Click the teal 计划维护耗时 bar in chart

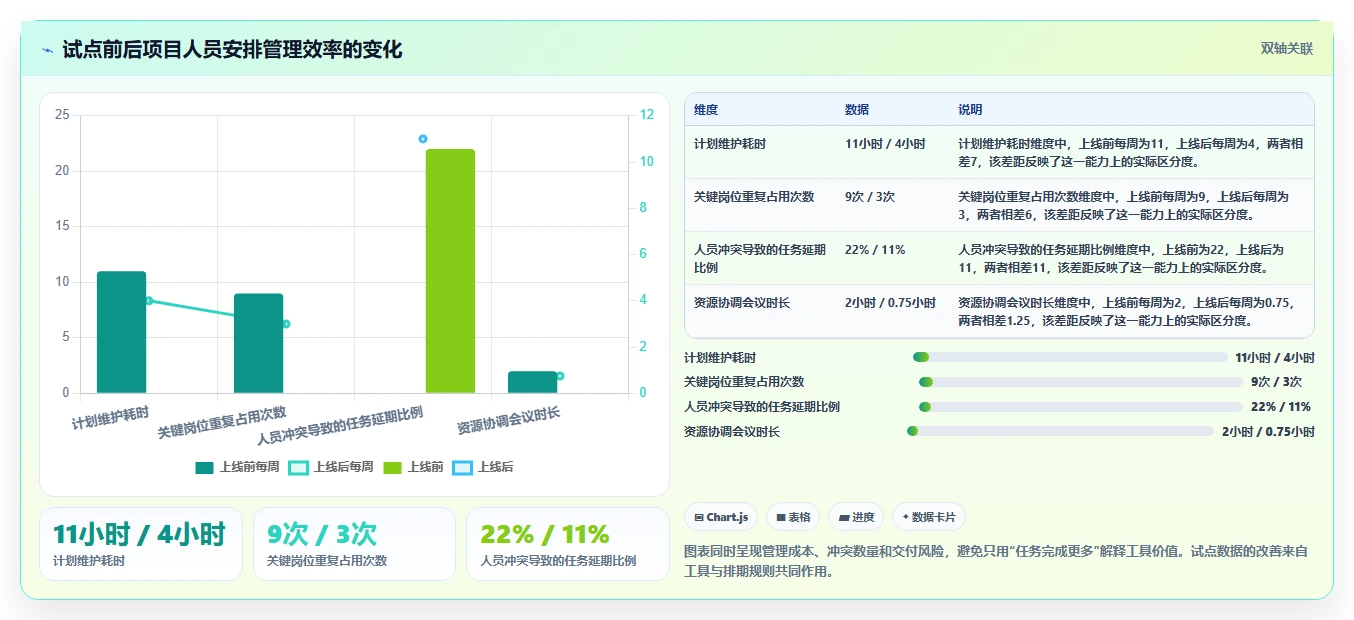click(x=121, y=332)
